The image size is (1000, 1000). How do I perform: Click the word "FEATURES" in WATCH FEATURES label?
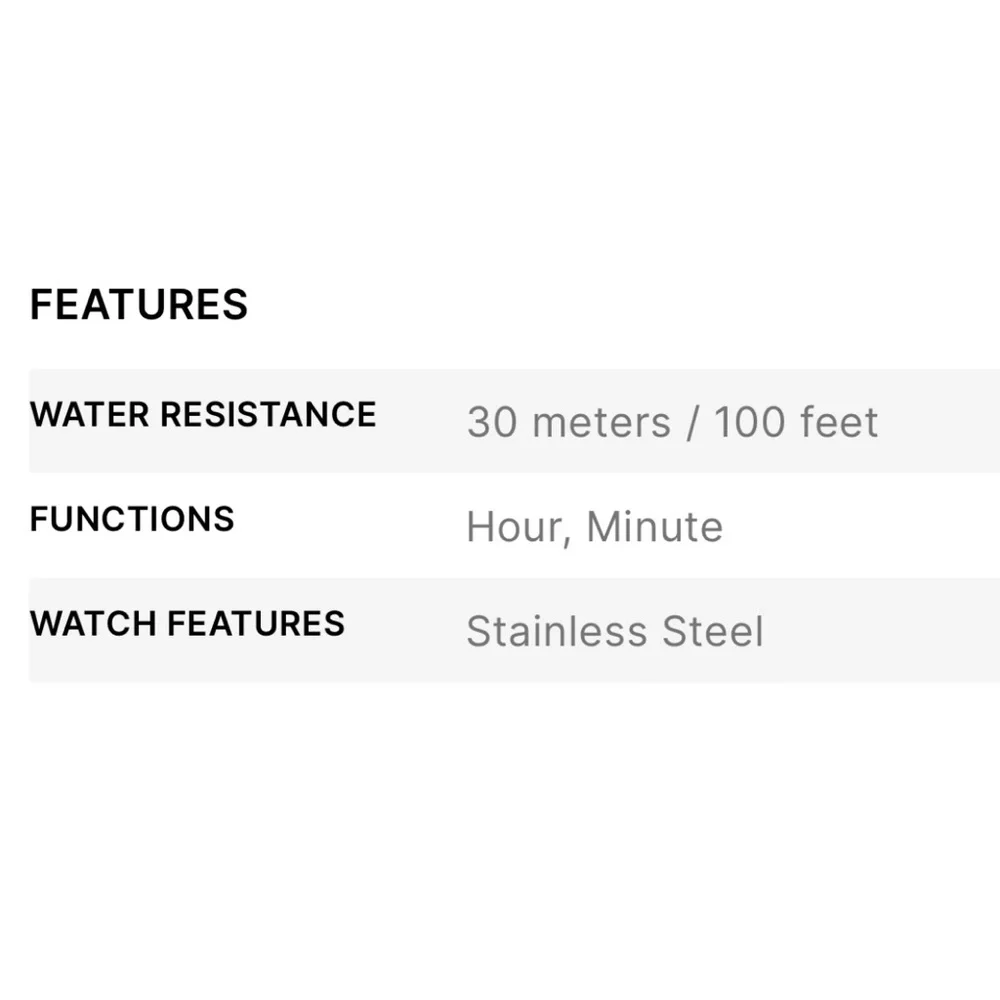[256, 624]
